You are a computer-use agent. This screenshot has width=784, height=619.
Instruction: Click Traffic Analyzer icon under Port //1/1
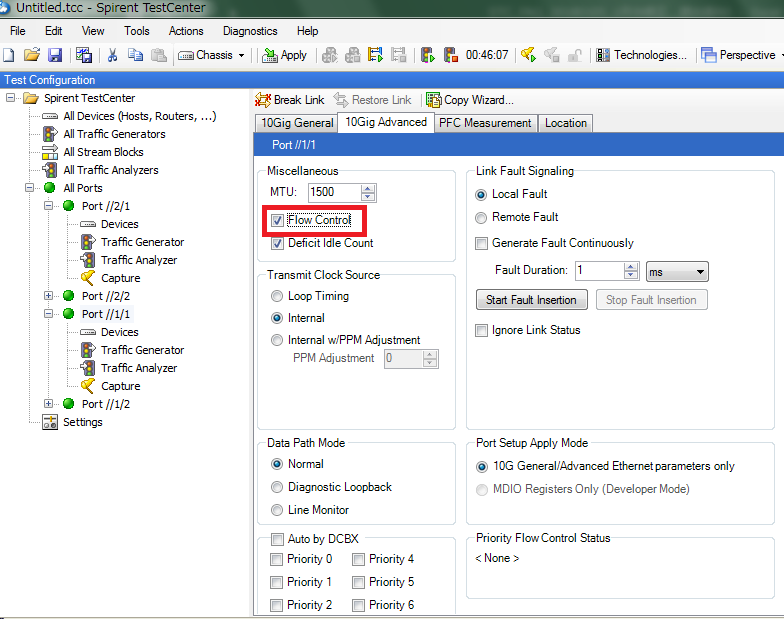coord(88,368)
